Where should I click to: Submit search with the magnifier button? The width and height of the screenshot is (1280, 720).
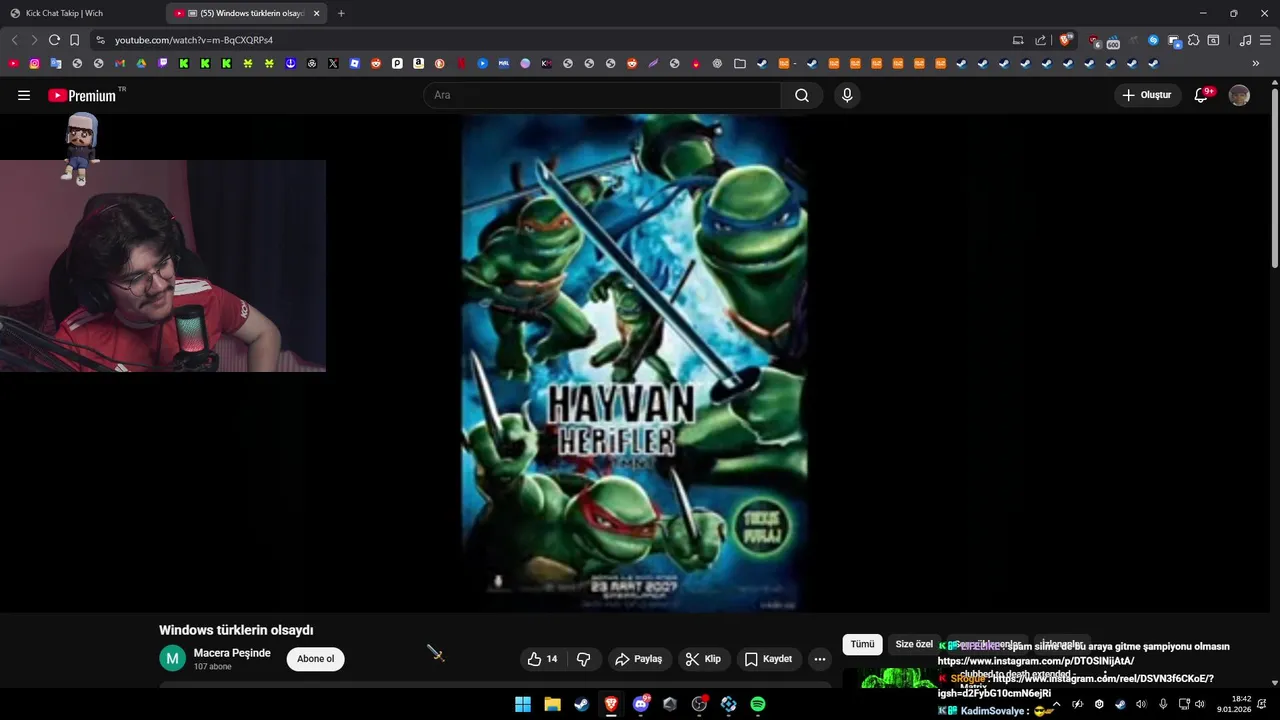[802, 95]
